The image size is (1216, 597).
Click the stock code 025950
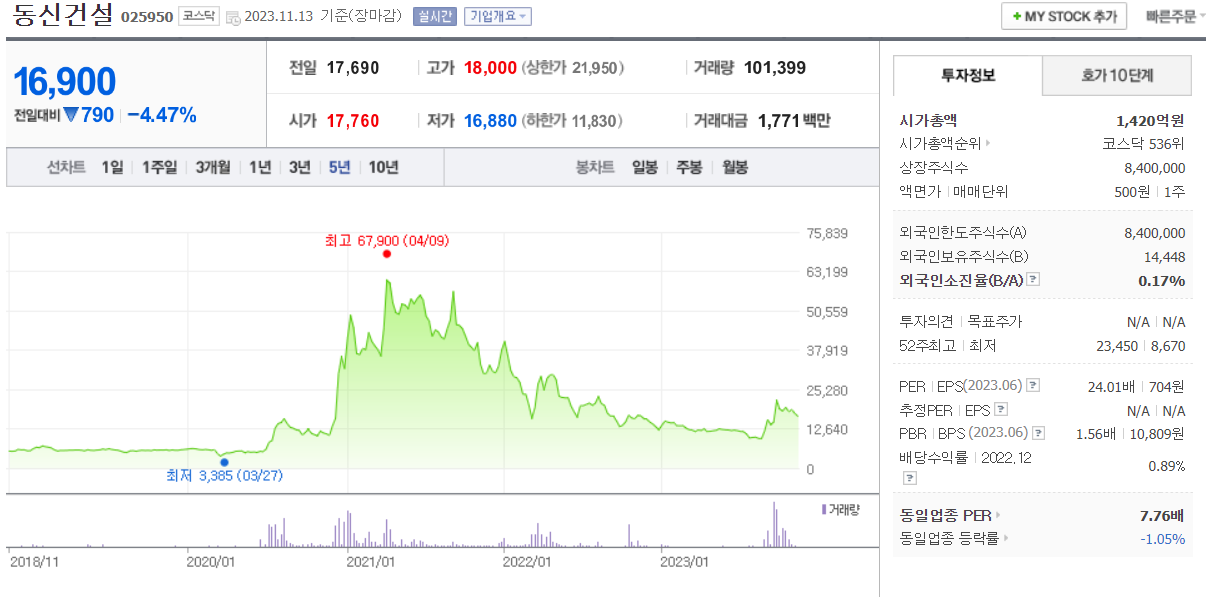(147, 17)
